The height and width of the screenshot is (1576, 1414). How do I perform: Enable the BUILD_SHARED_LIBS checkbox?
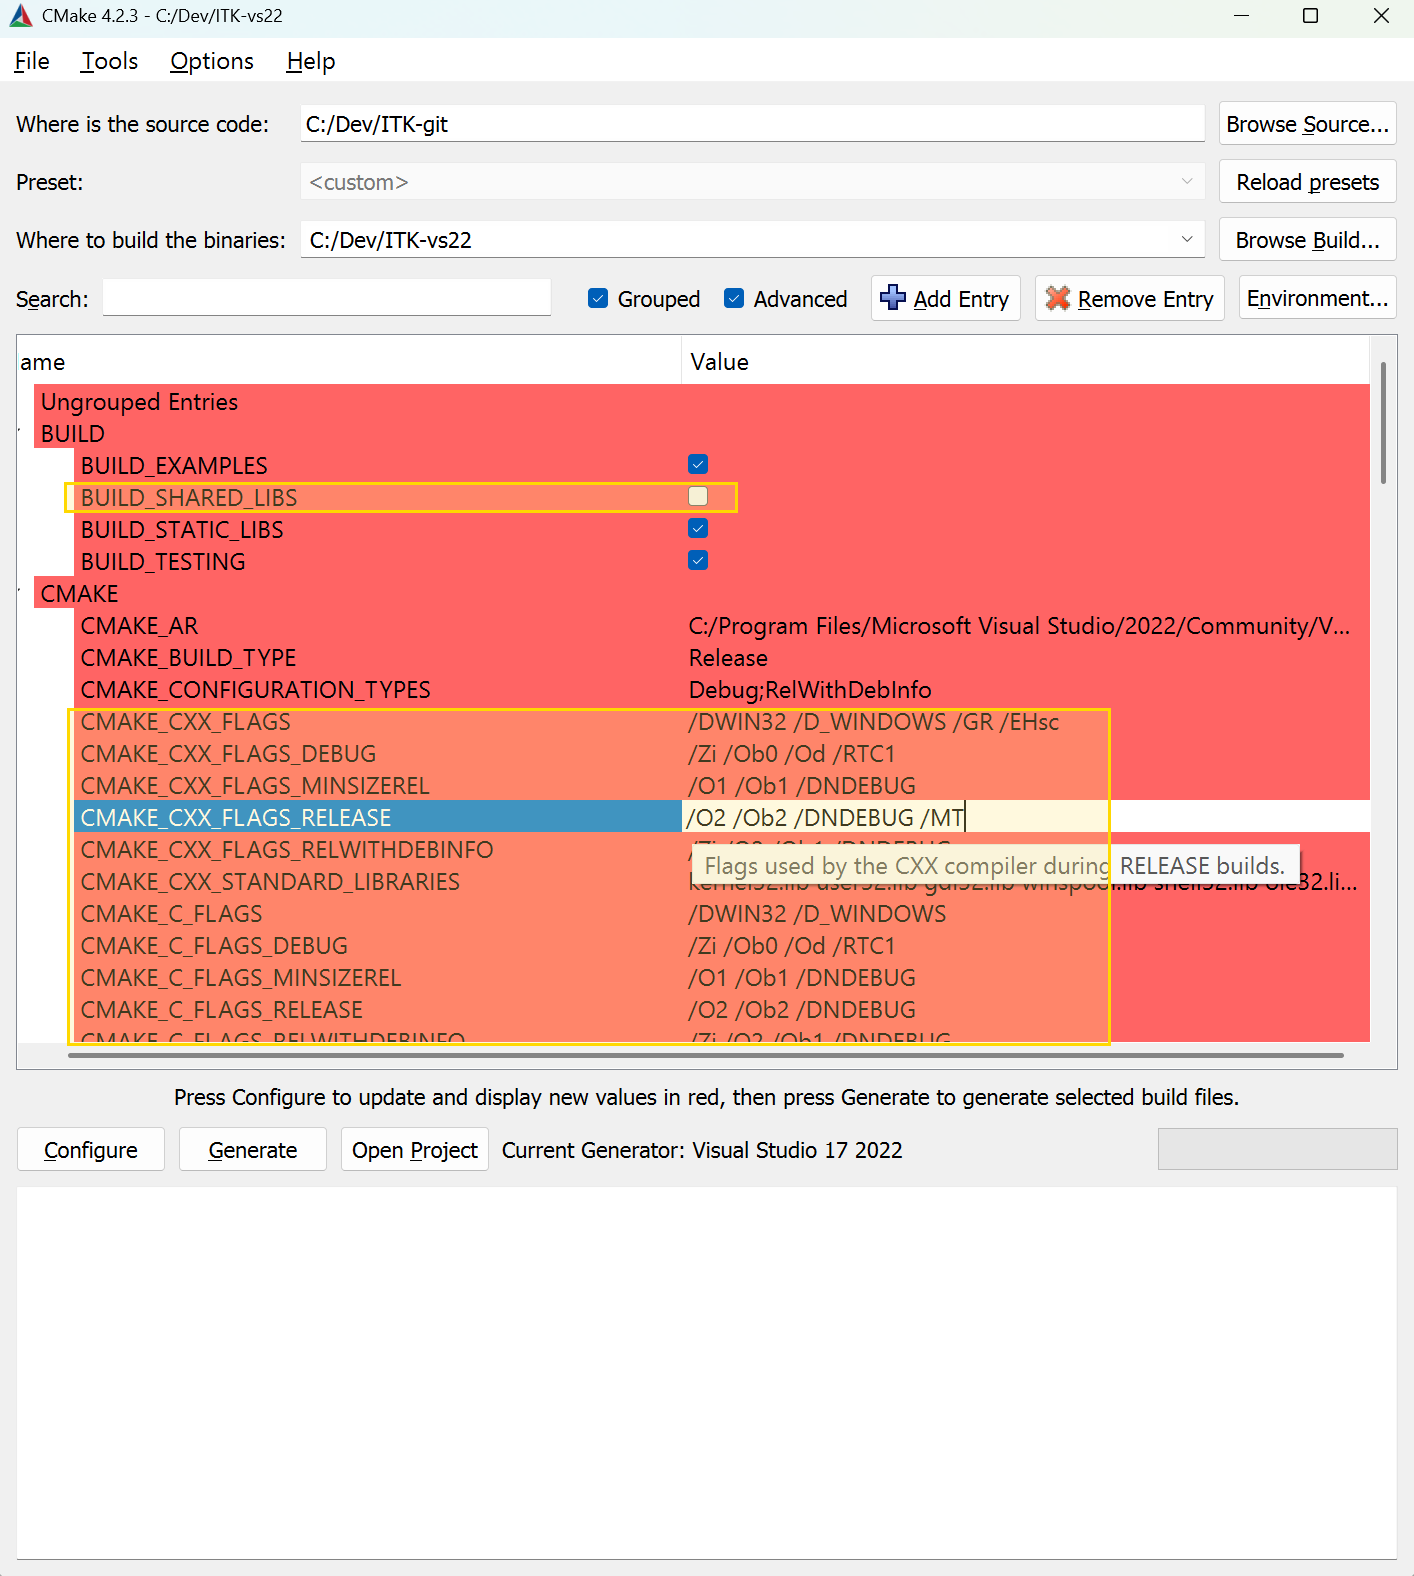click(698, 496)
